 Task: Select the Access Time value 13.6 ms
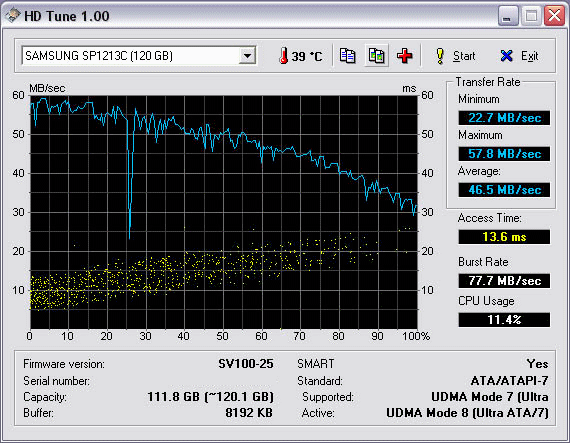point(504,237)
